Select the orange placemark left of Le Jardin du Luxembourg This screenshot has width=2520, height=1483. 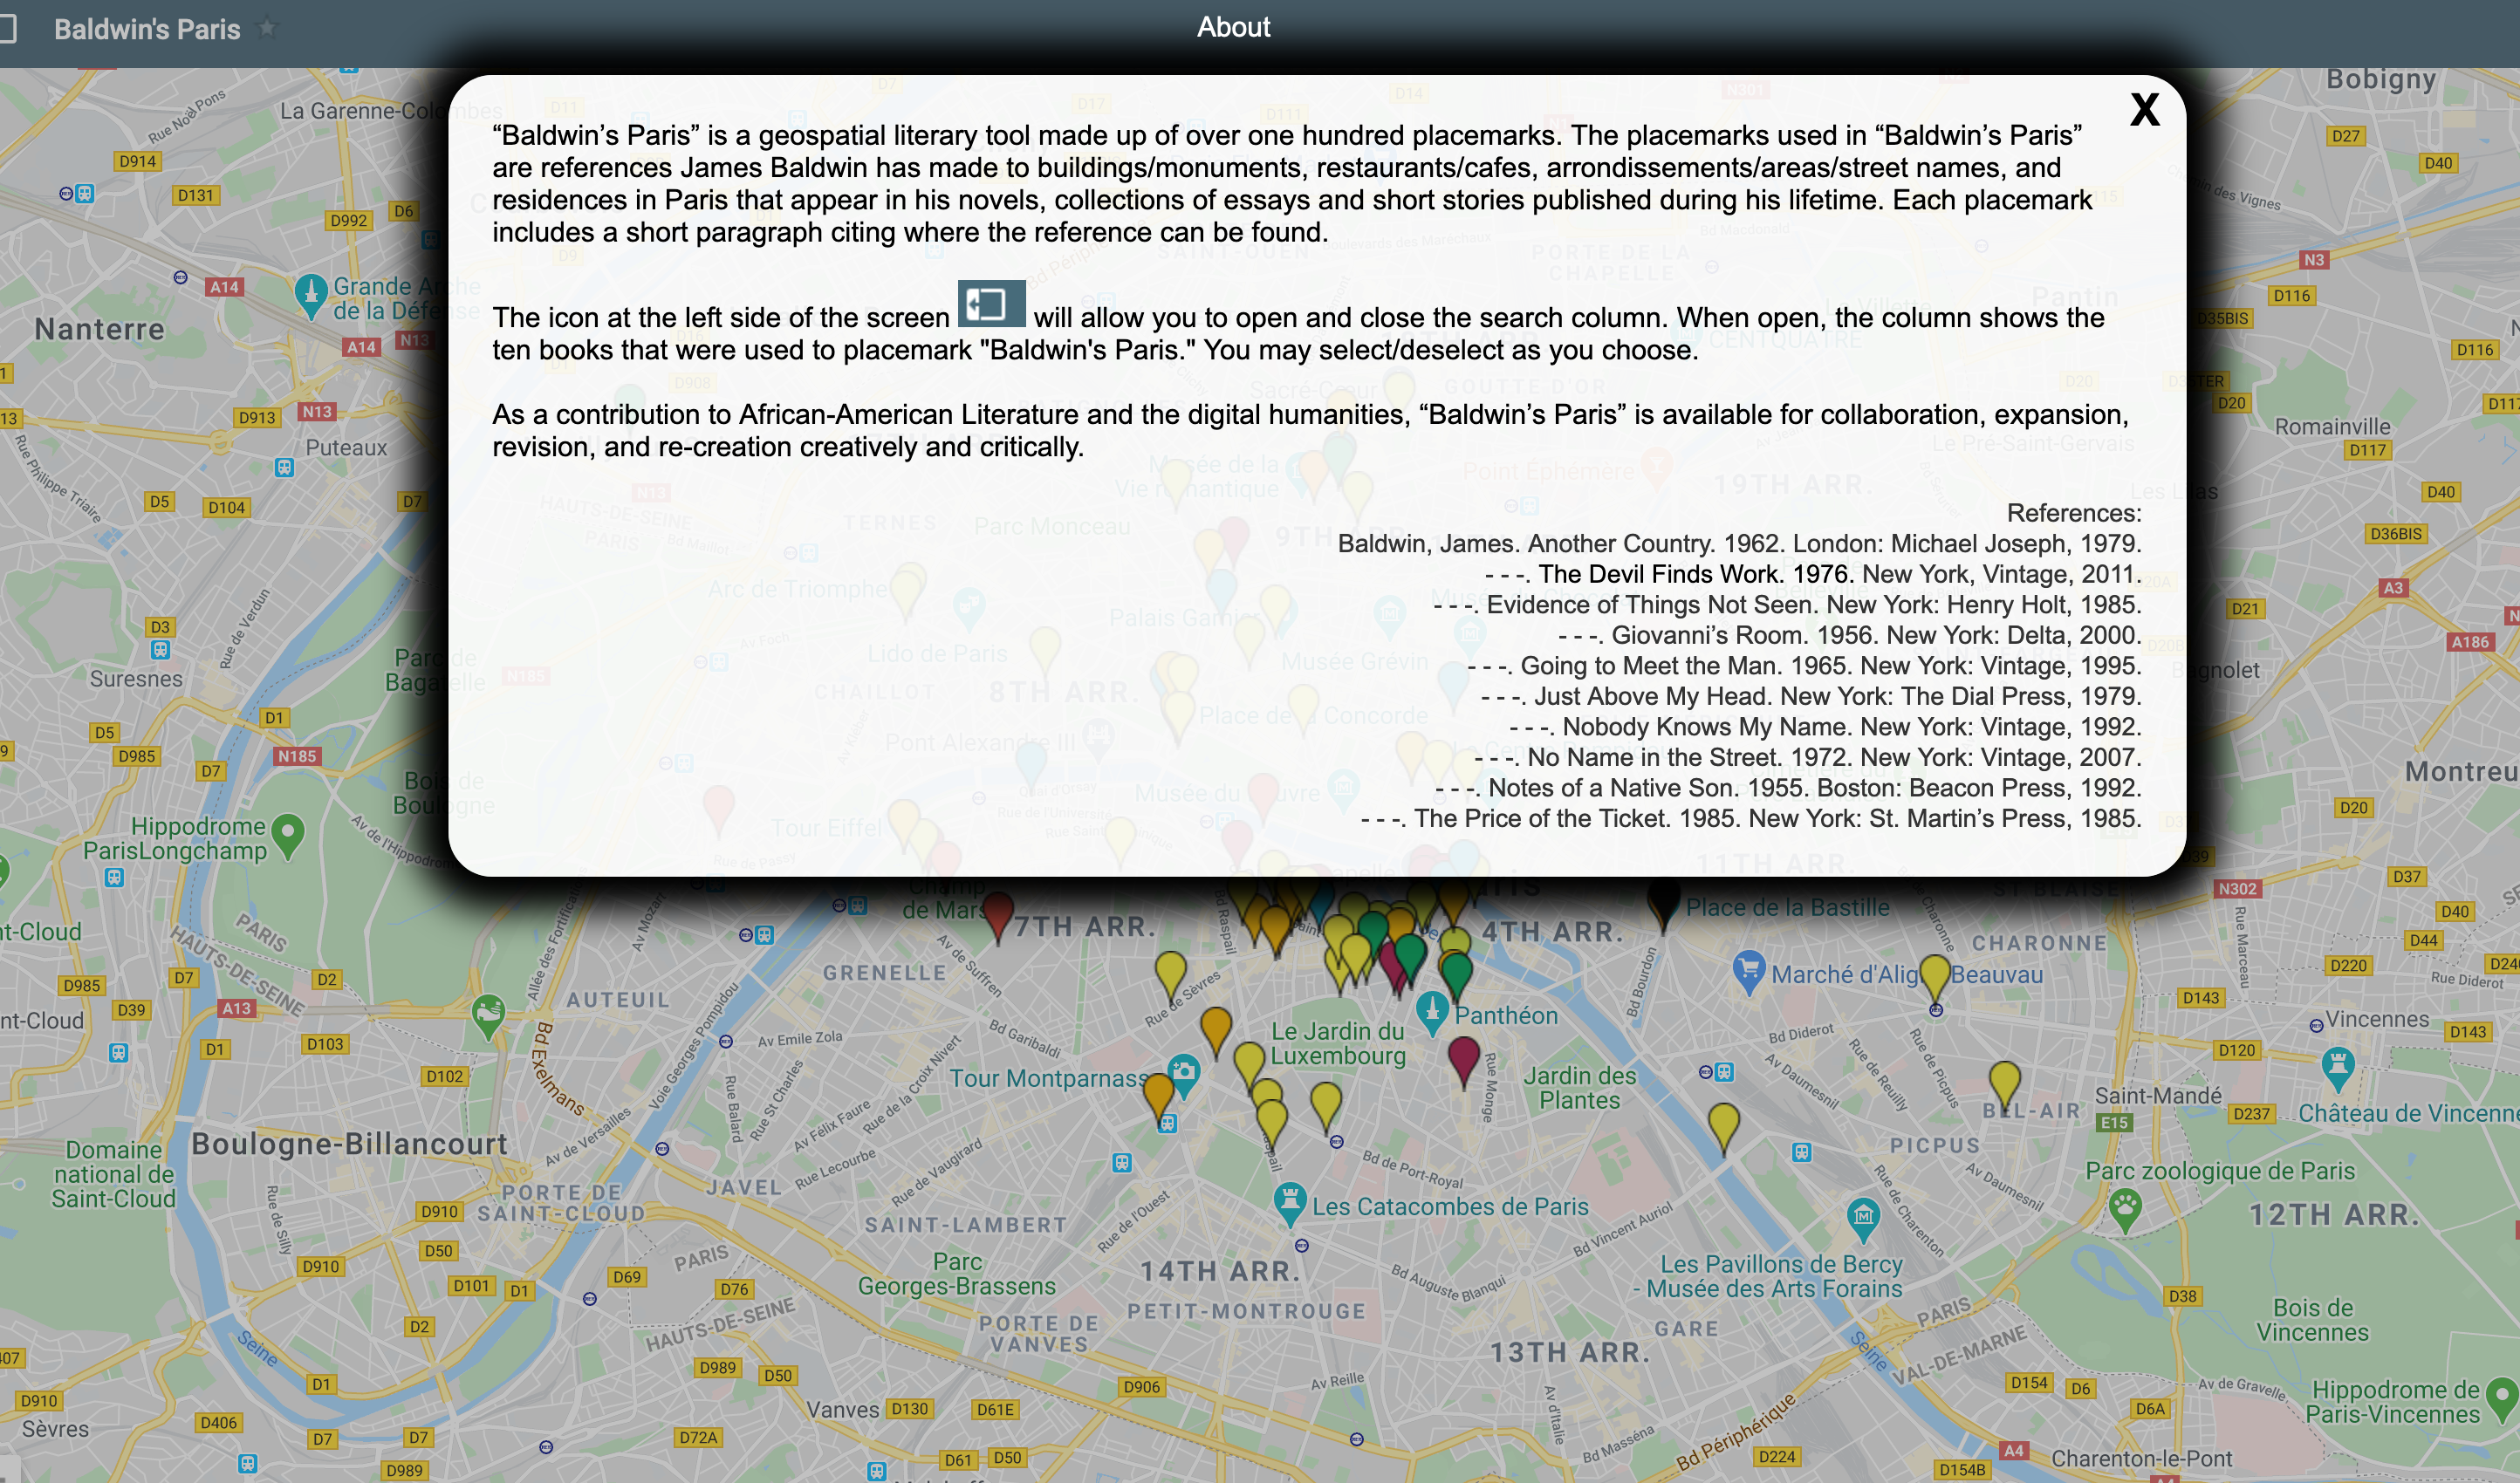1215,1031
